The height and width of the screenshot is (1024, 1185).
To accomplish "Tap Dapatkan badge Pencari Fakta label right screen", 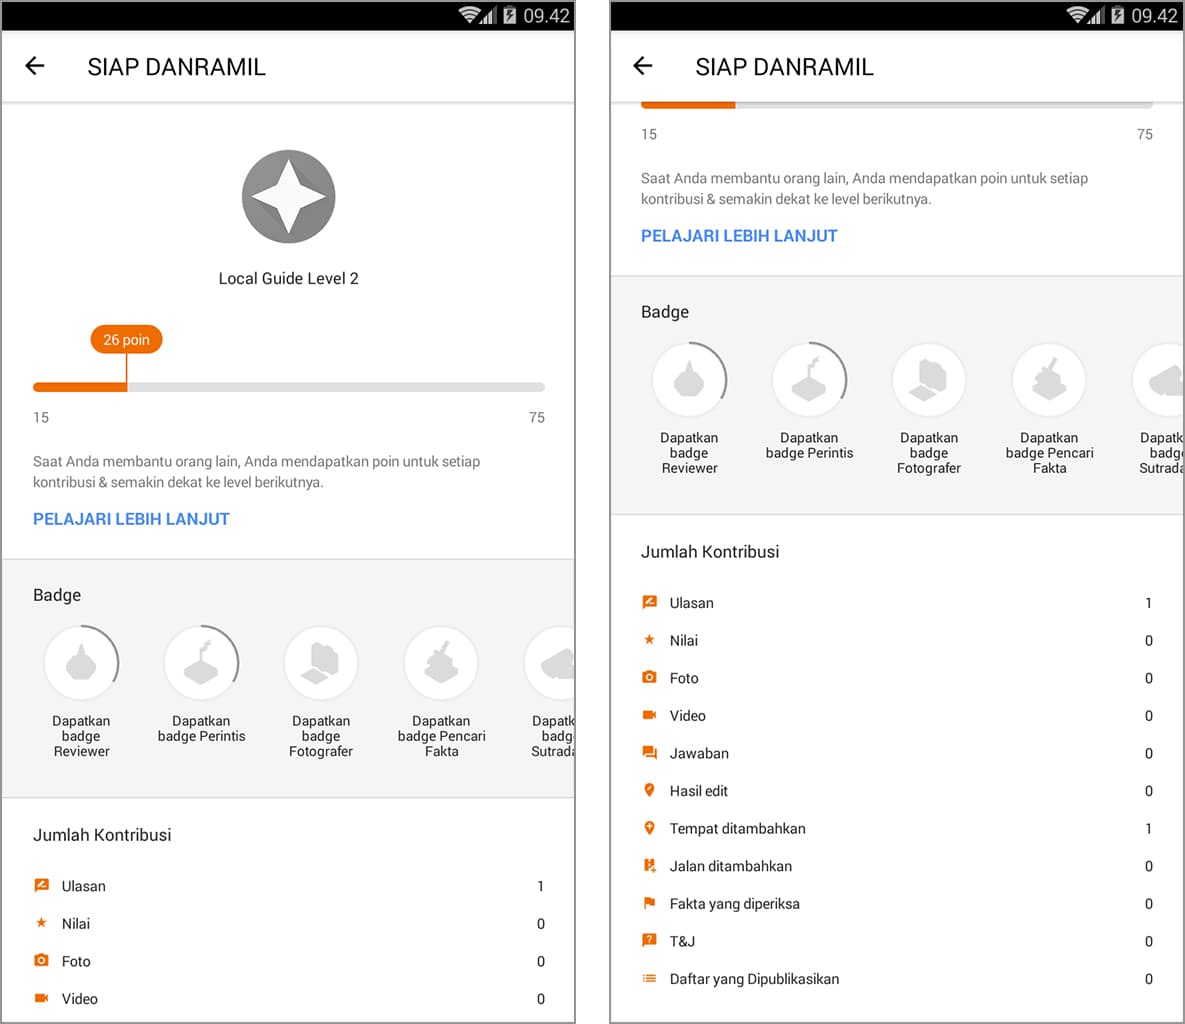I will click(x=1049, y=453).
